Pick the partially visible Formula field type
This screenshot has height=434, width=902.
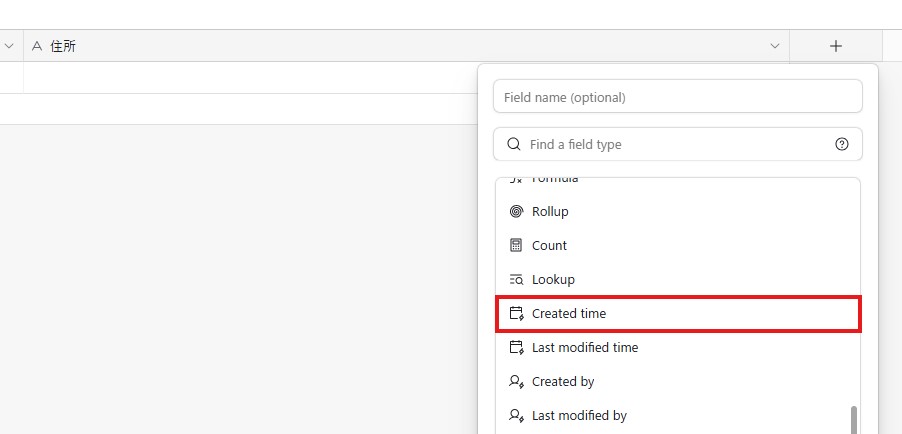click(554, 181)
